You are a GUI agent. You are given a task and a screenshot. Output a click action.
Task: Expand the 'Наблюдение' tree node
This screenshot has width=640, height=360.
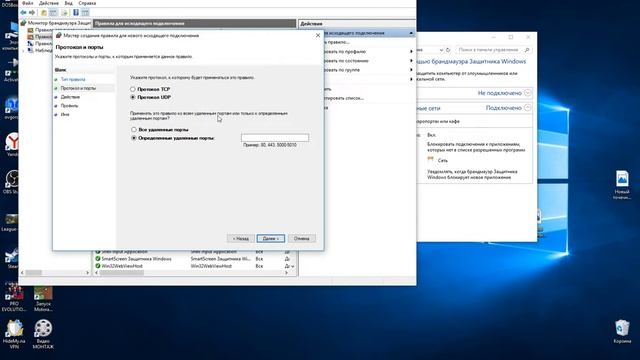[x=23, y=51]
